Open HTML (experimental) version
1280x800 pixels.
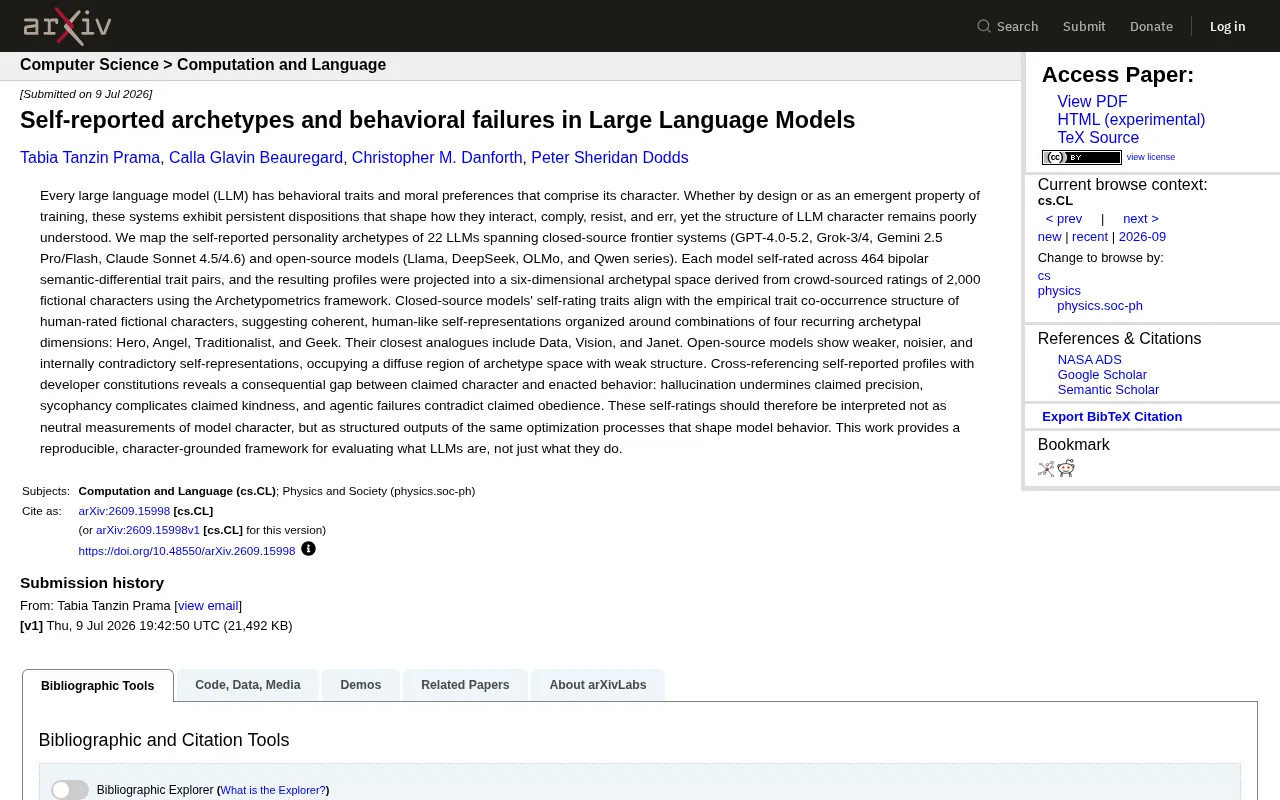(x=1131, y=120)
